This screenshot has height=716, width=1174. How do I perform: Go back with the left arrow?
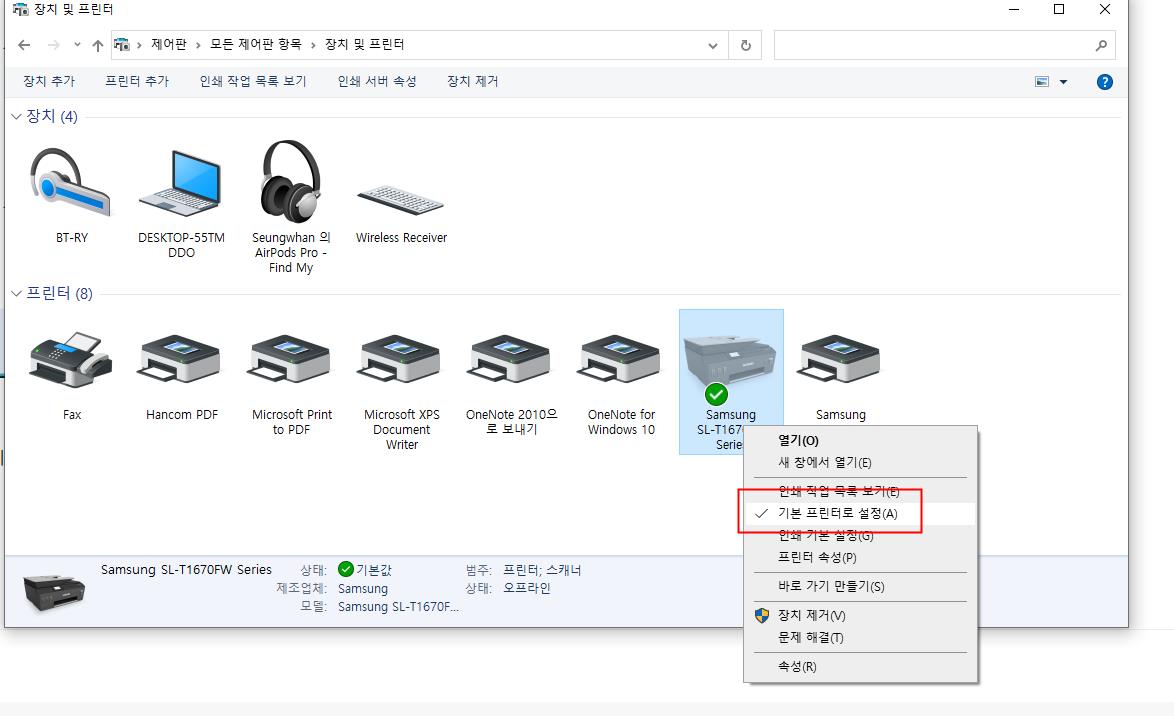coord(24,45)
